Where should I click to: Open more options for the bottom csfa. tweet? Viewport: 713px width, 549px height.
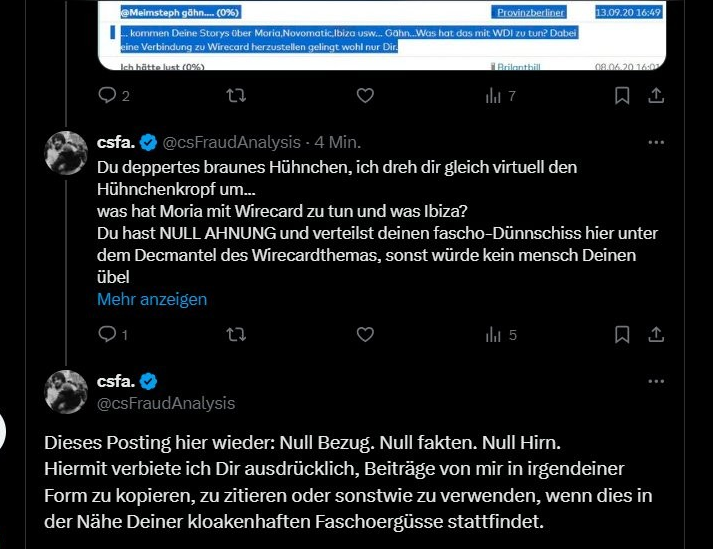click(x=656, y=381)
